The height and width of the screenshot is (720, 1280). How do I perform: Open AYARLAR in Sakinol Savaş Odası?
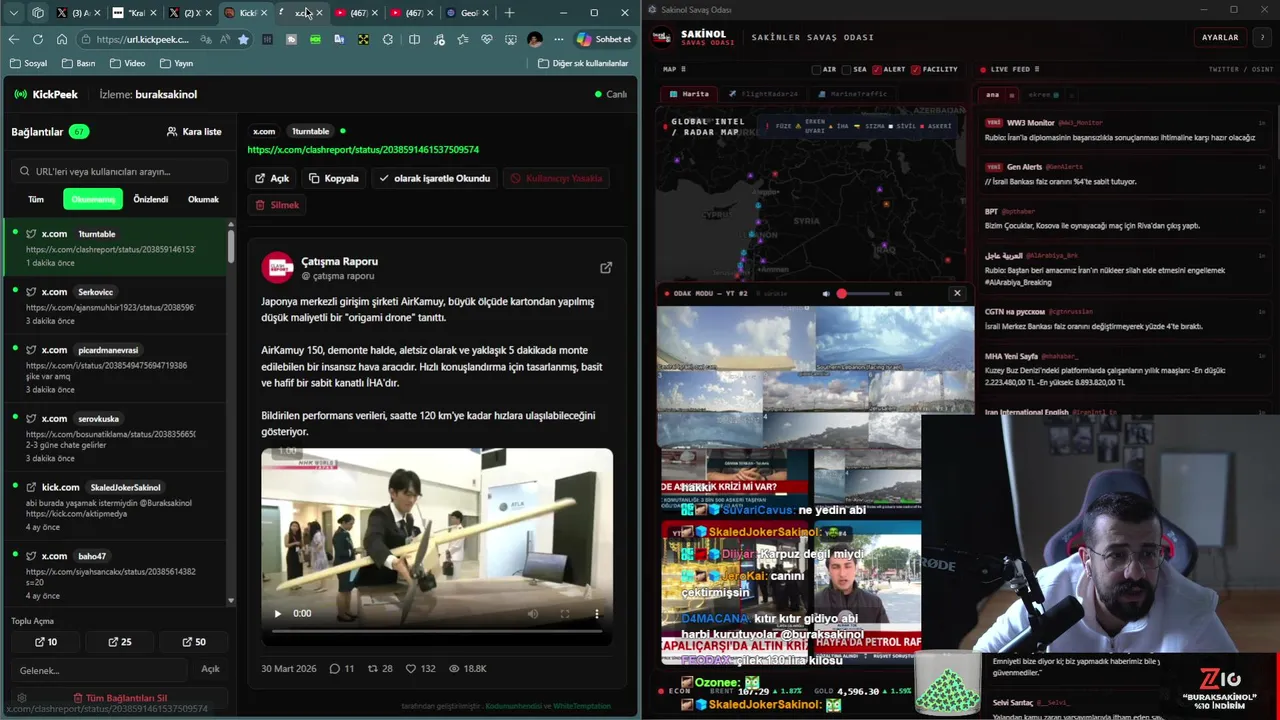[x=1220, y=37]
